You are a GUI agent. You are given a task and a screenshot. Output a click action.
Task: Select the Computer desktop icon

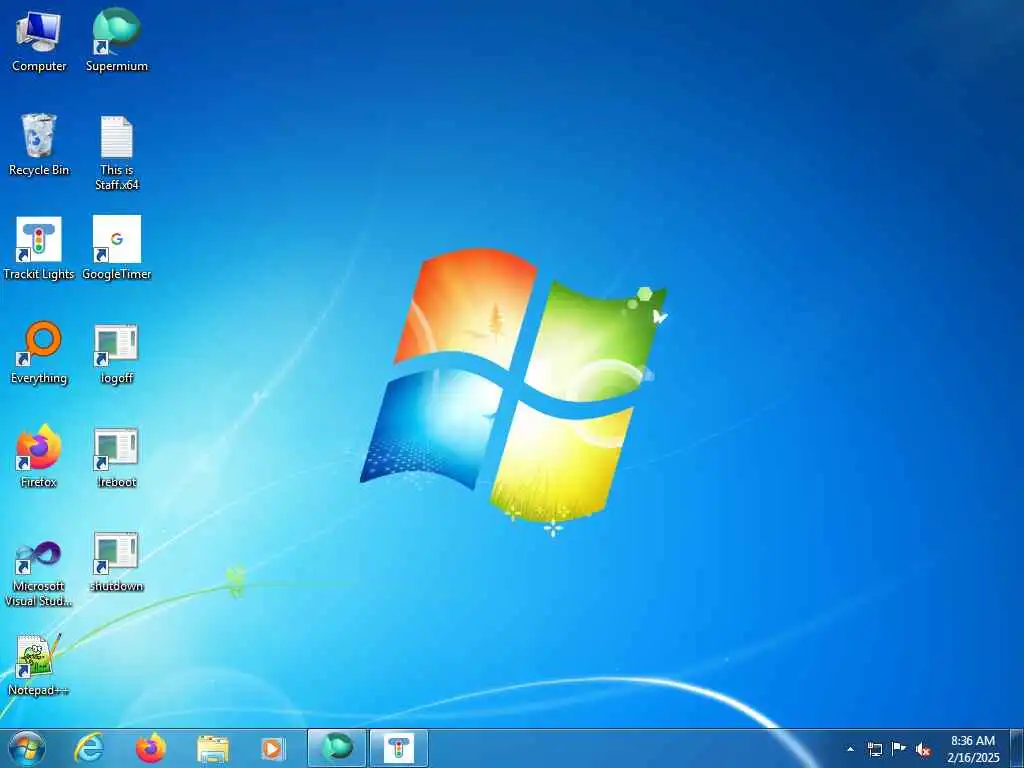pos(39,41)
